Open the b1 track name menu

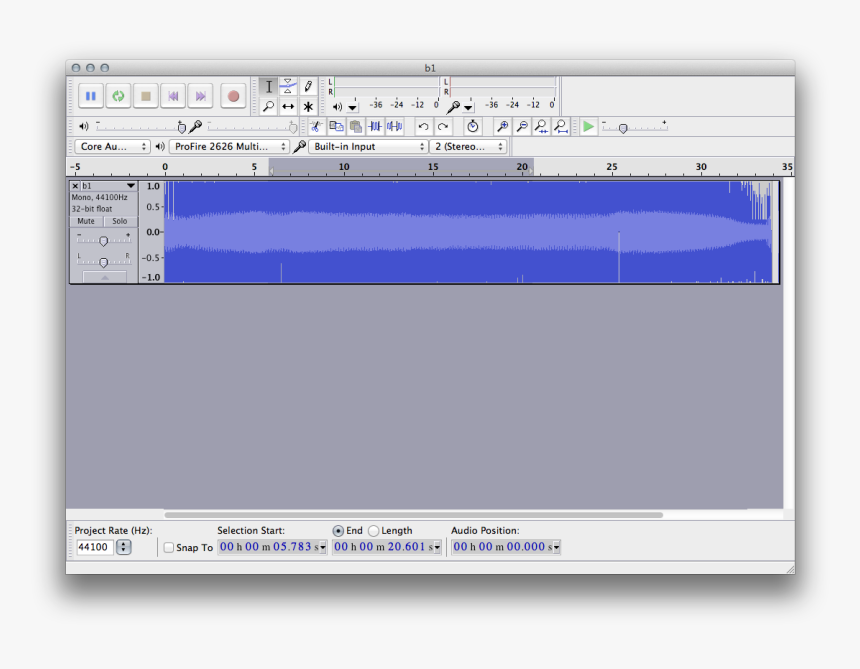(x=109, y=186)
